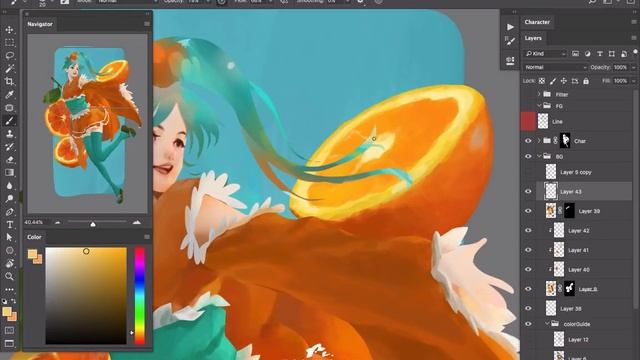Click the hue spectrum slider
Screen dimensions: 640x360
click(140, 296)
